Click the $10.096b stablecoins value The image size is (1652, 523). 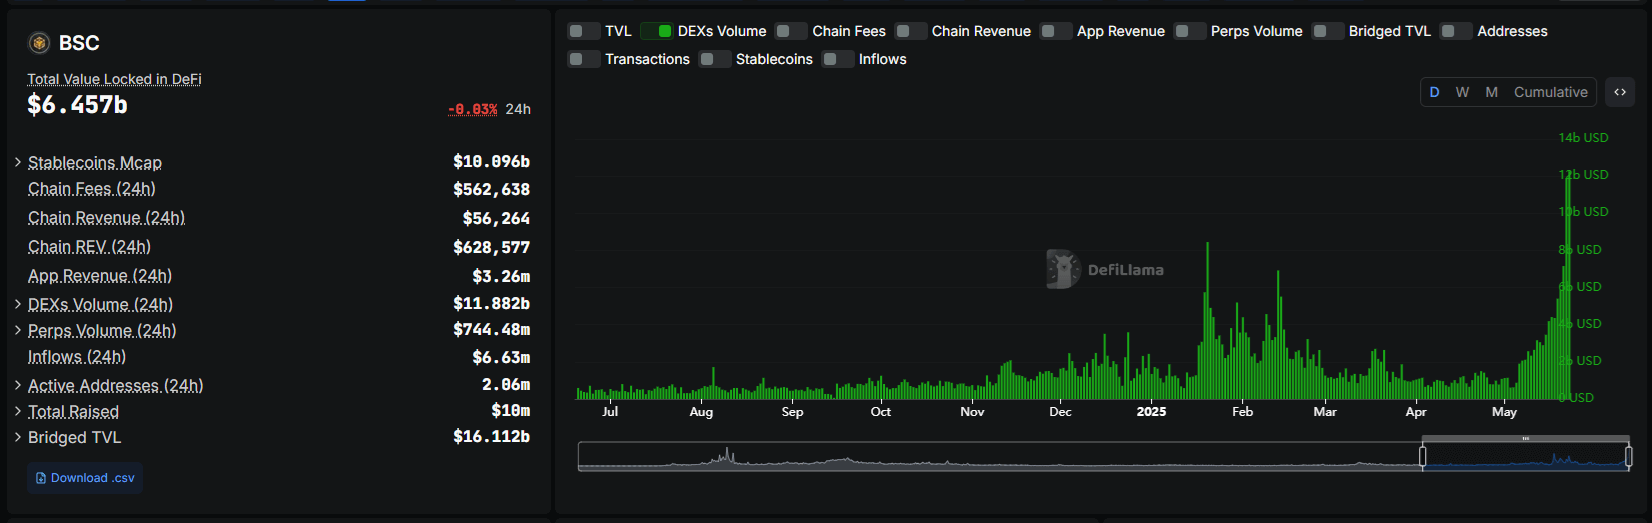point(491,161)
